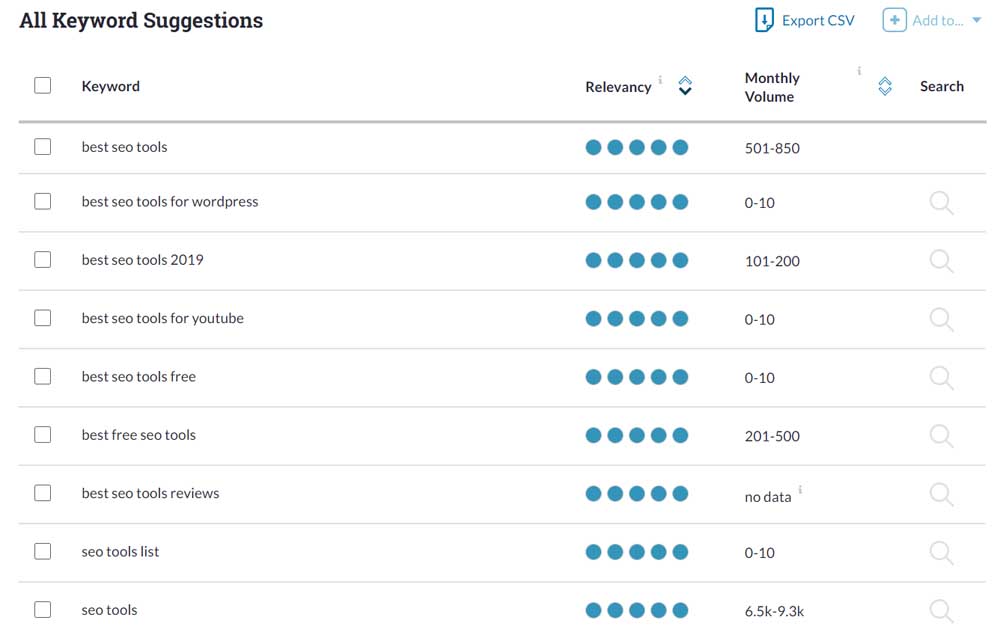The image size is (1000, 632).
Task: Click the Export CSV download icon
Action: 764,20
